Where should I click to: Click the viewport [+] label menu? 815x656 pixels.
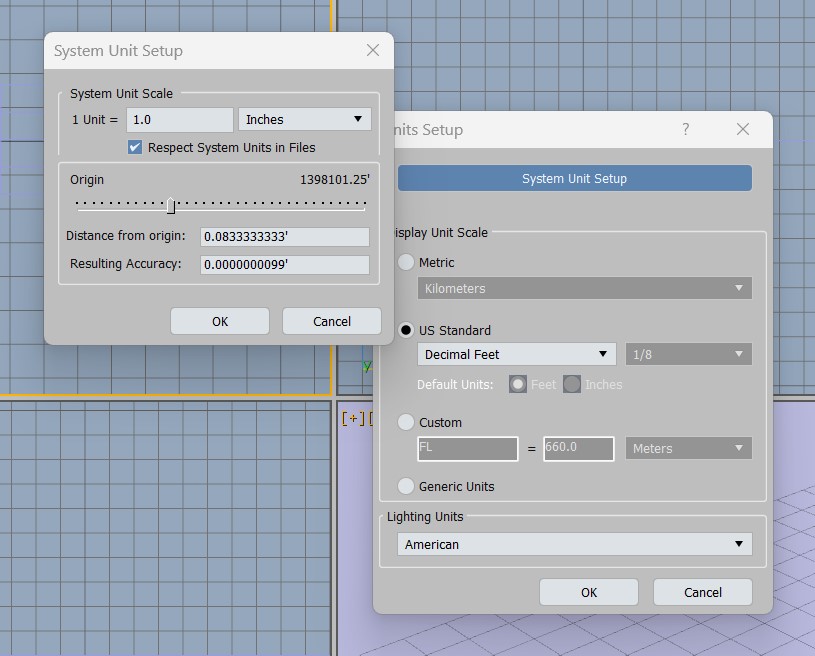353,418
